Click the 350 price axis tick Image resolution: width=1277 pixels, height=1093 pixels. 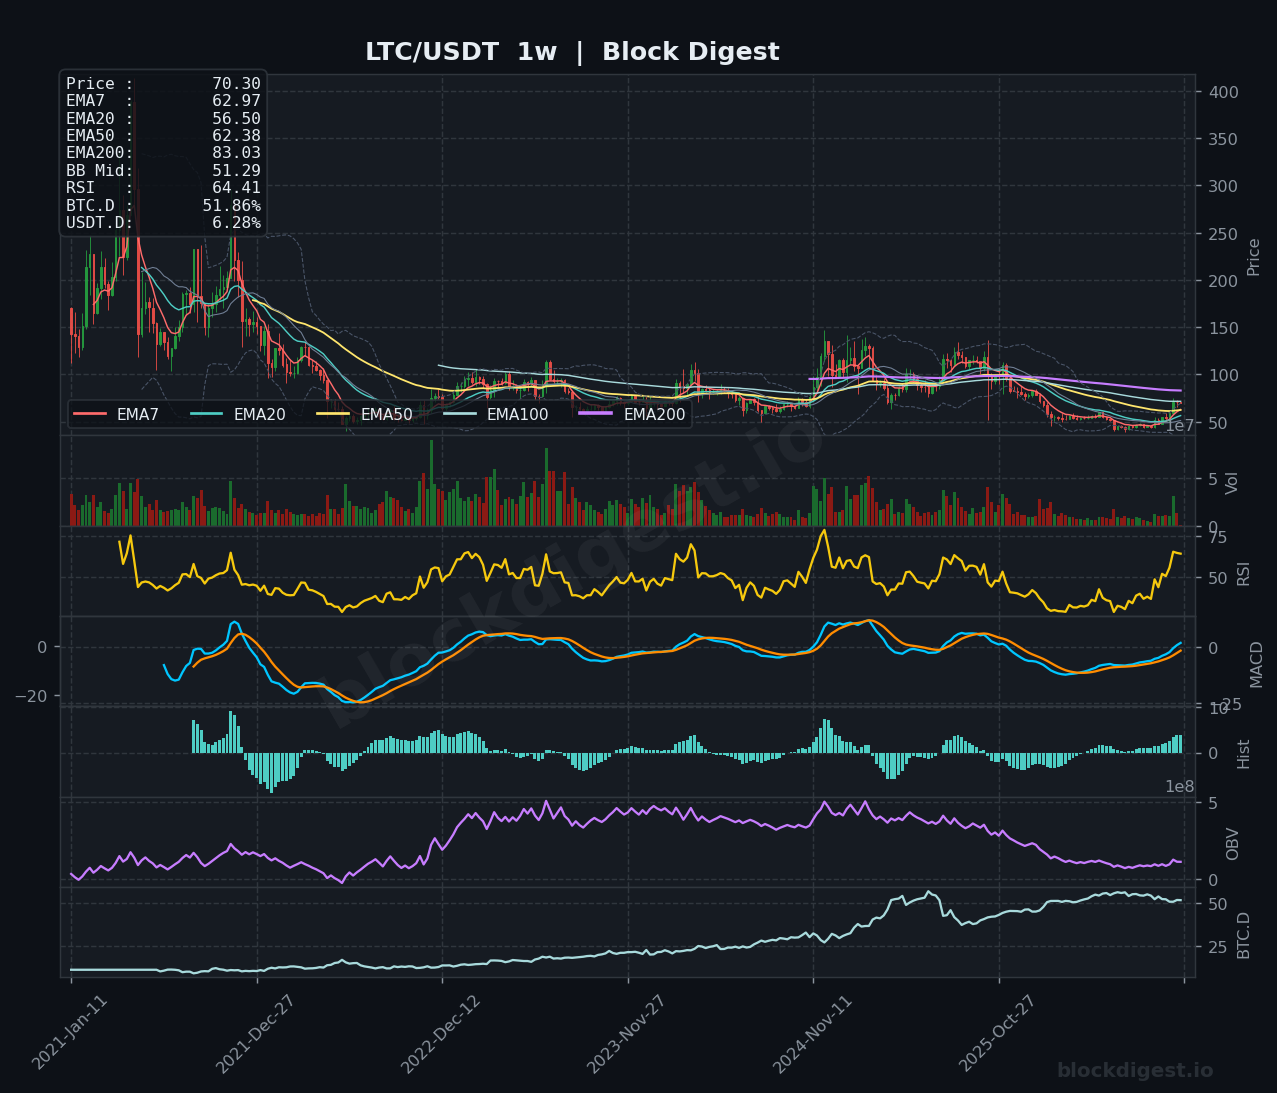1221,139
